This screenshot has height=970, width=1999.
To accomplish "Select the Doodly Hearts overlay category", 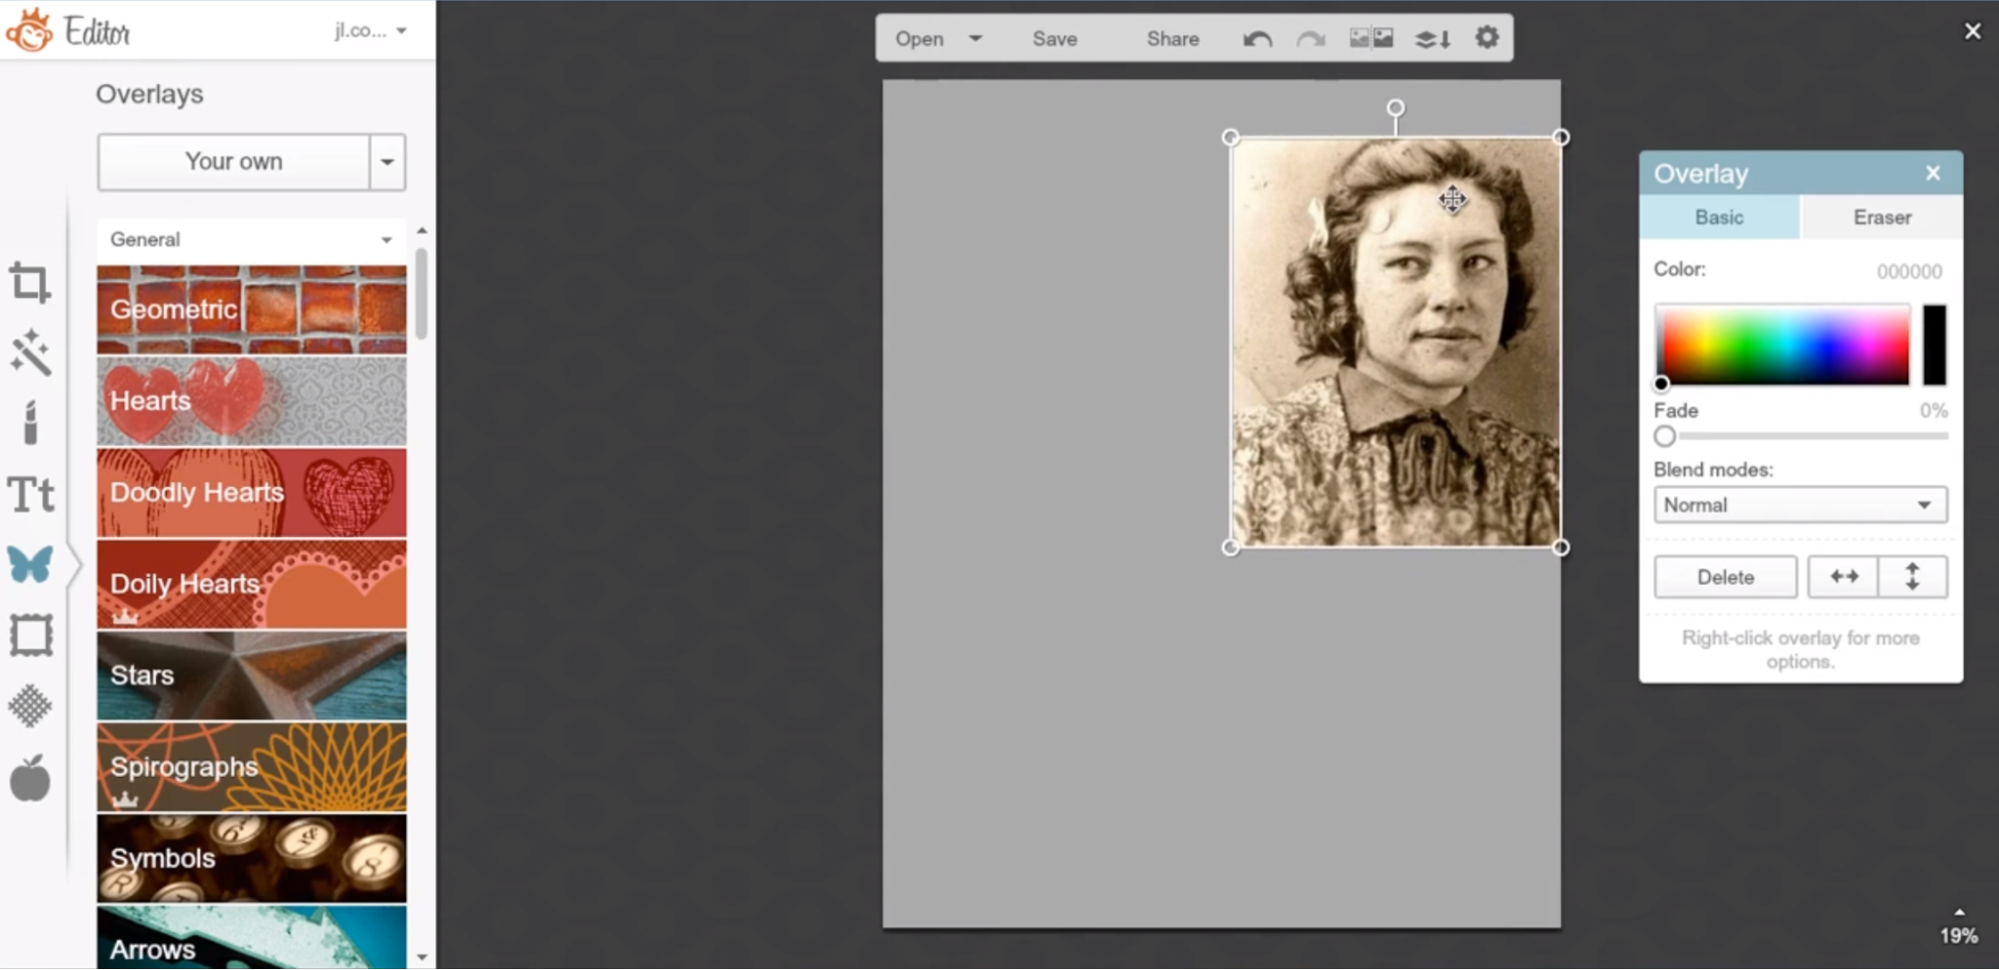I will 251,492.
